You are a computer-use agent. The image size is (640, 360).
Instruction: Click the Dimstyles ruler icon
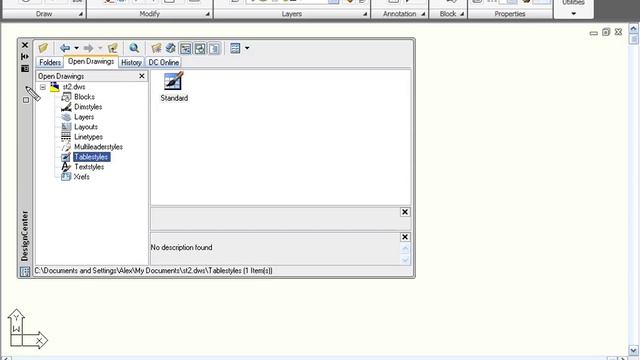pyautogui.click(x=66, y=107)
